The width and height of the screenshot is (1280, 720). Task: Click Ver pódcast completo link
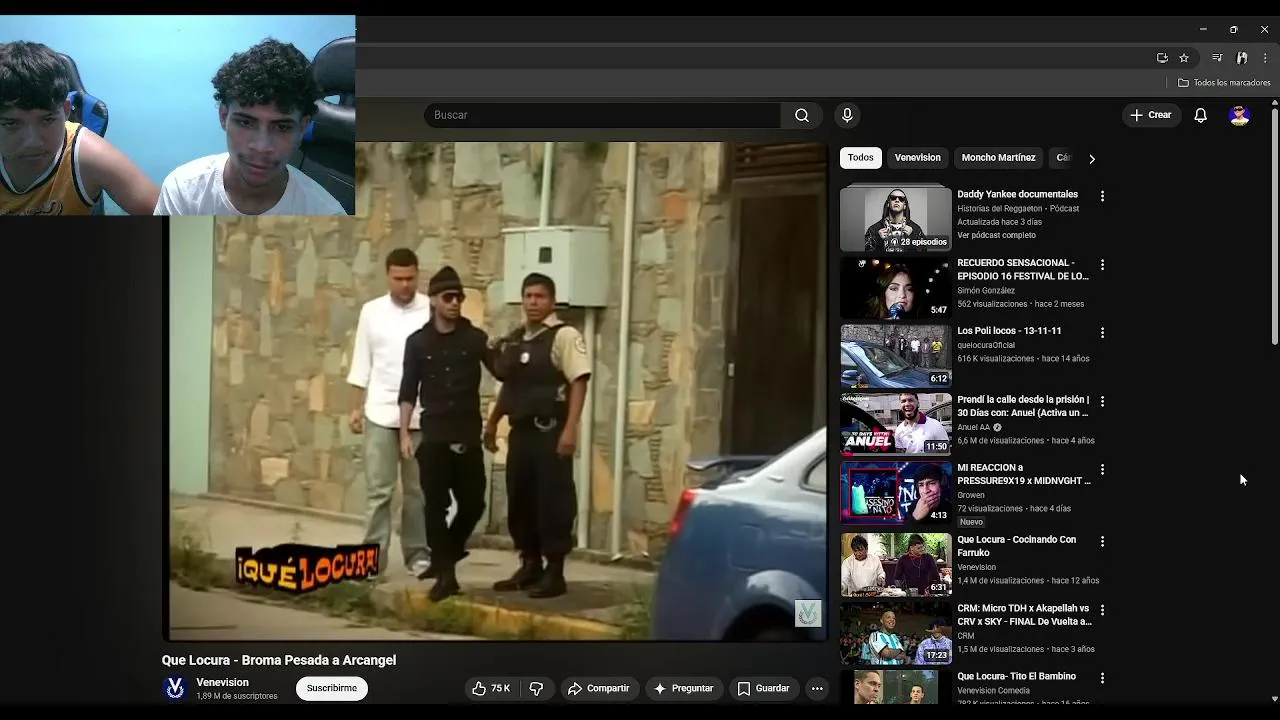point(996,235)
